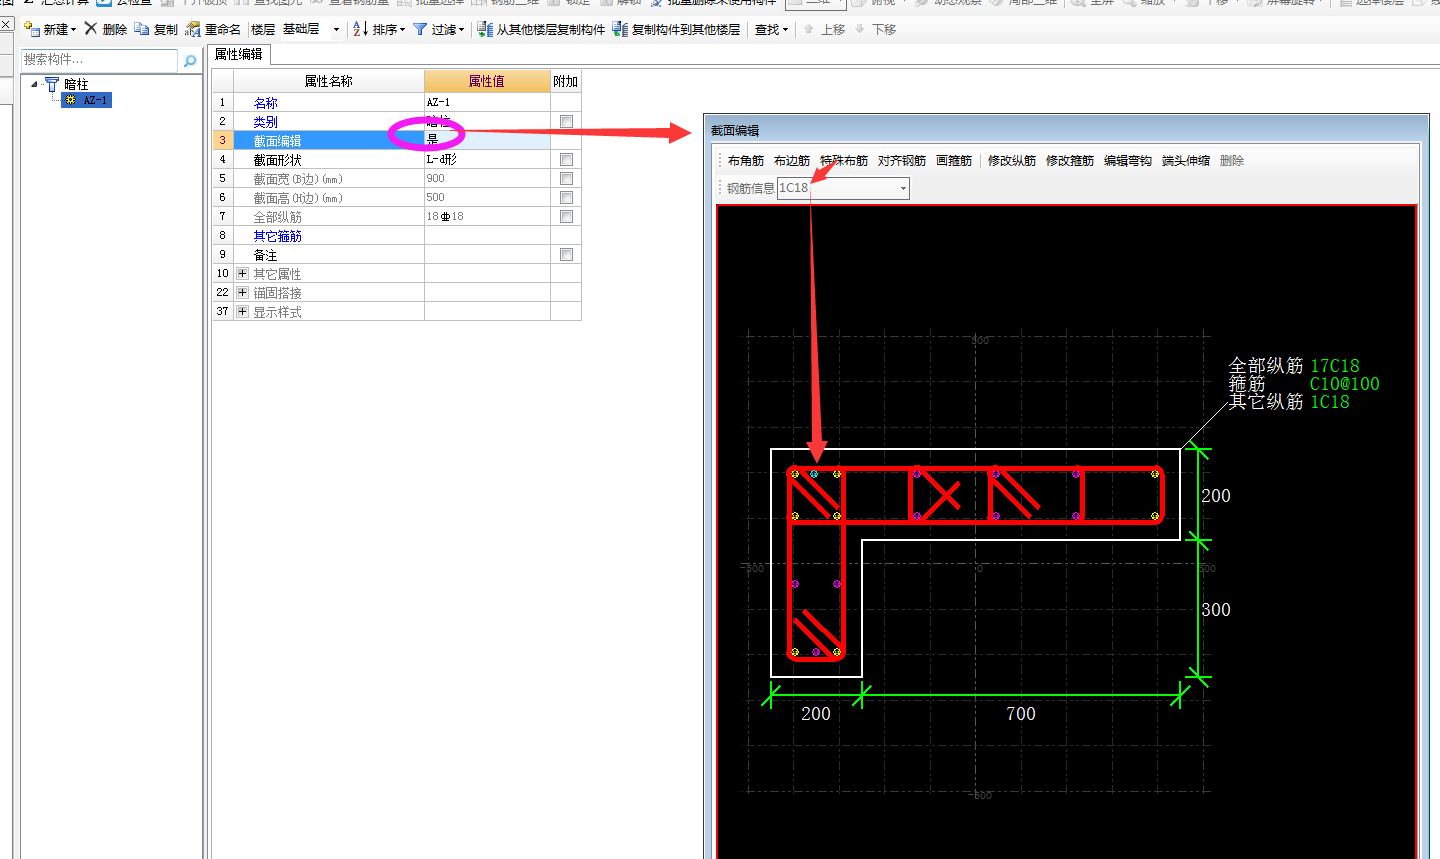Screen dimensions: 1440x859
Task: Click the 新建 (new component) icon
Action: point(31,29)
